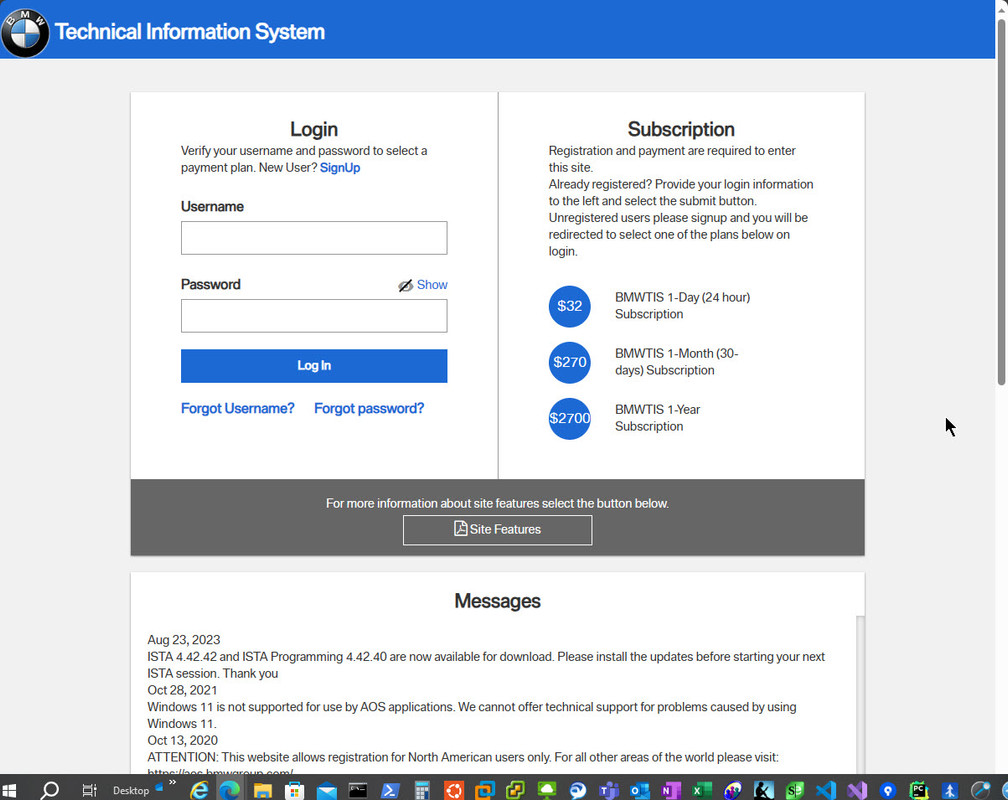
Task: Open Microsoft Teams from the taskbar
Action: pos(609,790)
